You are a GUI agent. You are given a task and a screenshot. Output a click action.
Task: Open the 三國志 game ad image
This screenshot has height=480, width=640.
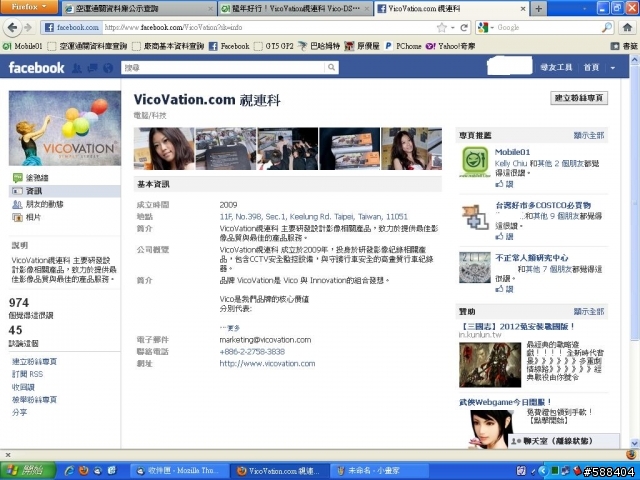tap(490, 365)
